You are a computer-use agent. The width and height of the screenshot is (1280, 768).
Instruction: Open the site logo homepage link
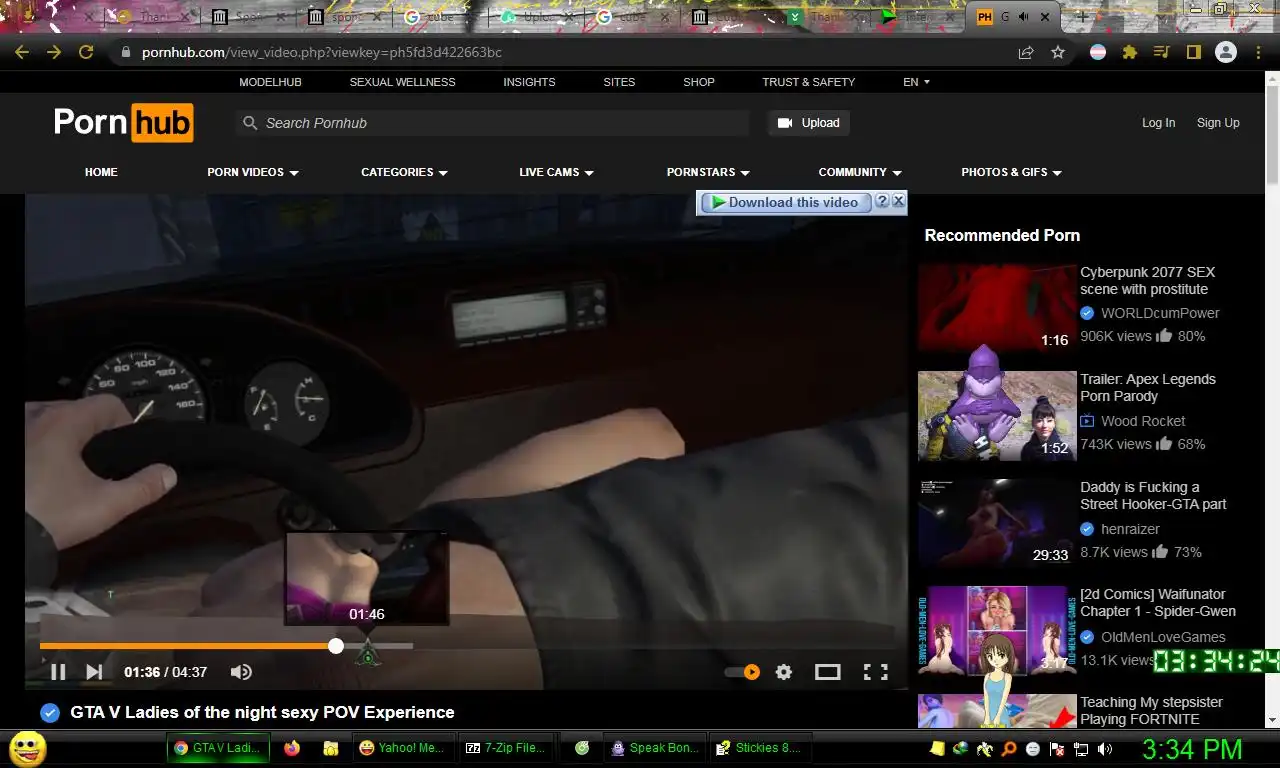point(123,122)
